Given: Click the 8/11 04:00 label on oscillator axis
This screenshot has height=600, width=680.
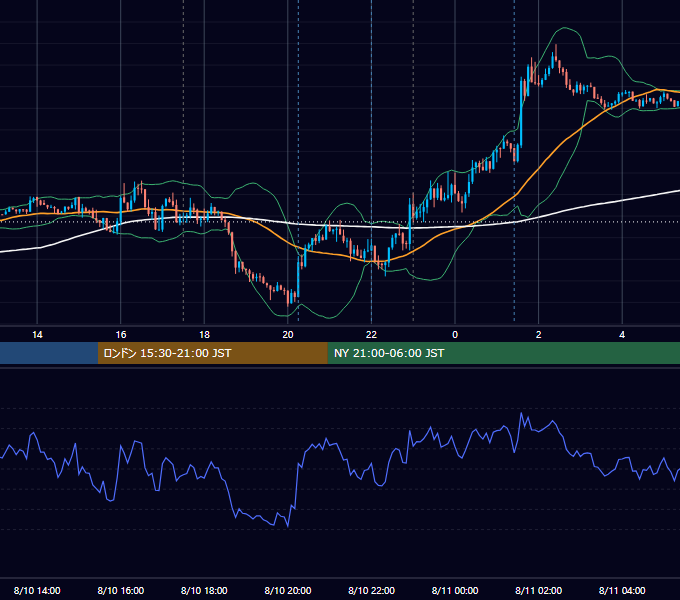Looking at the screenshot, I should 622,590.
